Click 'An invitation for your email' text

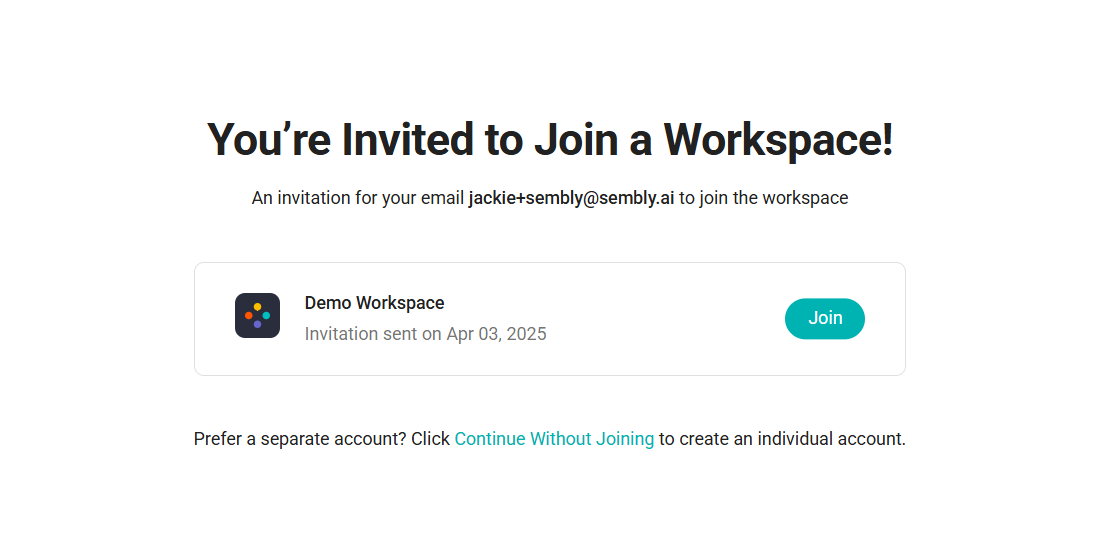(358, 198)
